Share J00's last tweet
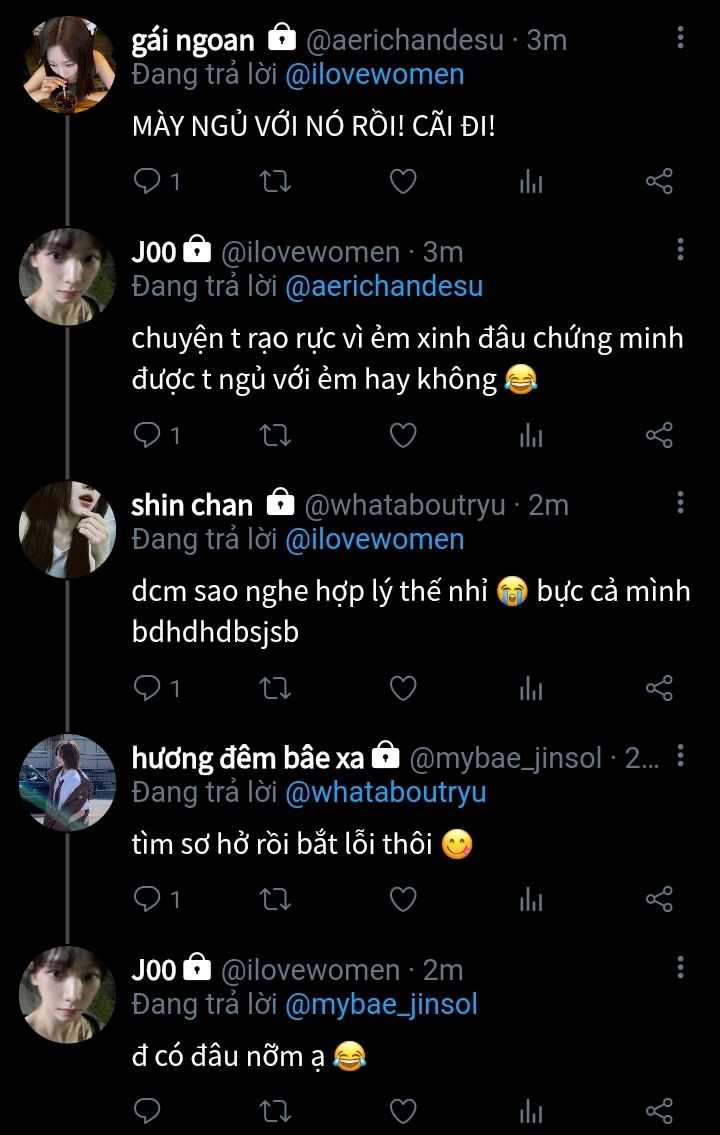The image size is (720, 1135). [x=659, y=1111]
